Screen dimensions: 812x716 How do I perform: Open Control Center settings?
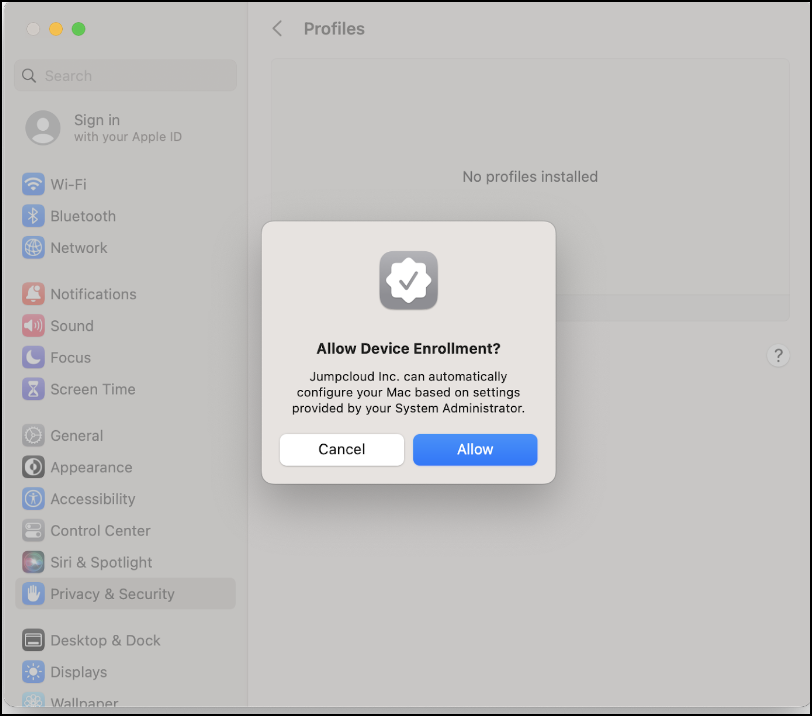click(x=100, y=531)
